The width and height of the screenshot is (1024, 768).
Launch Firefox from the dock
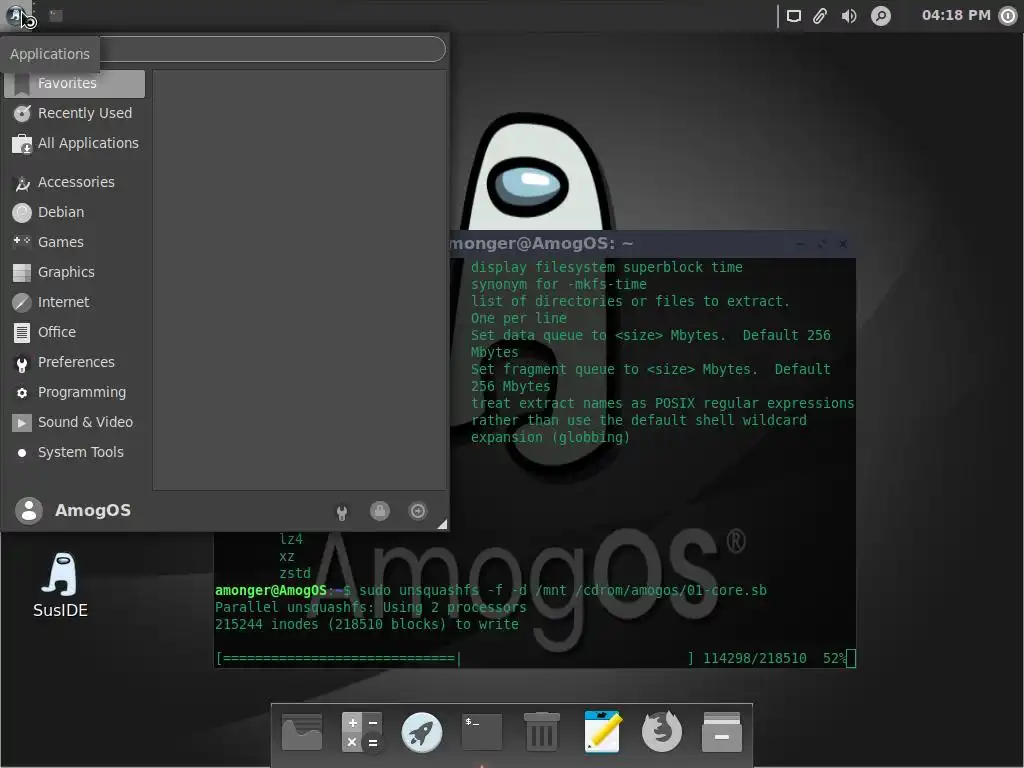click(x=662, y=732)
